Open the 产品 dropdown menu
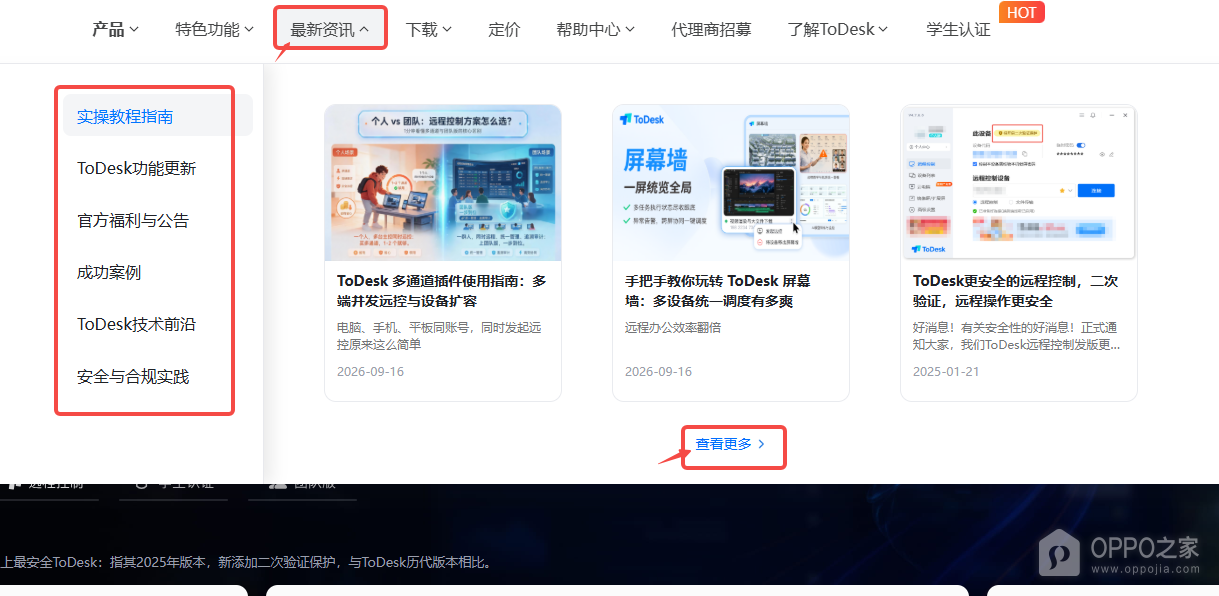This screenshot has width=1219, height=596. click(115, 29)
